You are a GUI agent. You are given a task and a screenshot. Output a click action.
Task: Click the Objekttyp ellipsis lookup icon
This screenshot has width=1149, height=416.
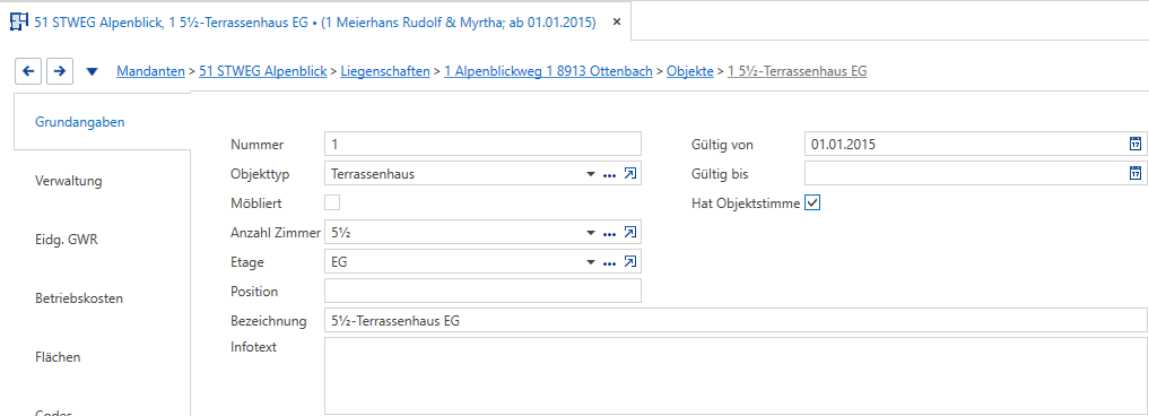[609, 174]
